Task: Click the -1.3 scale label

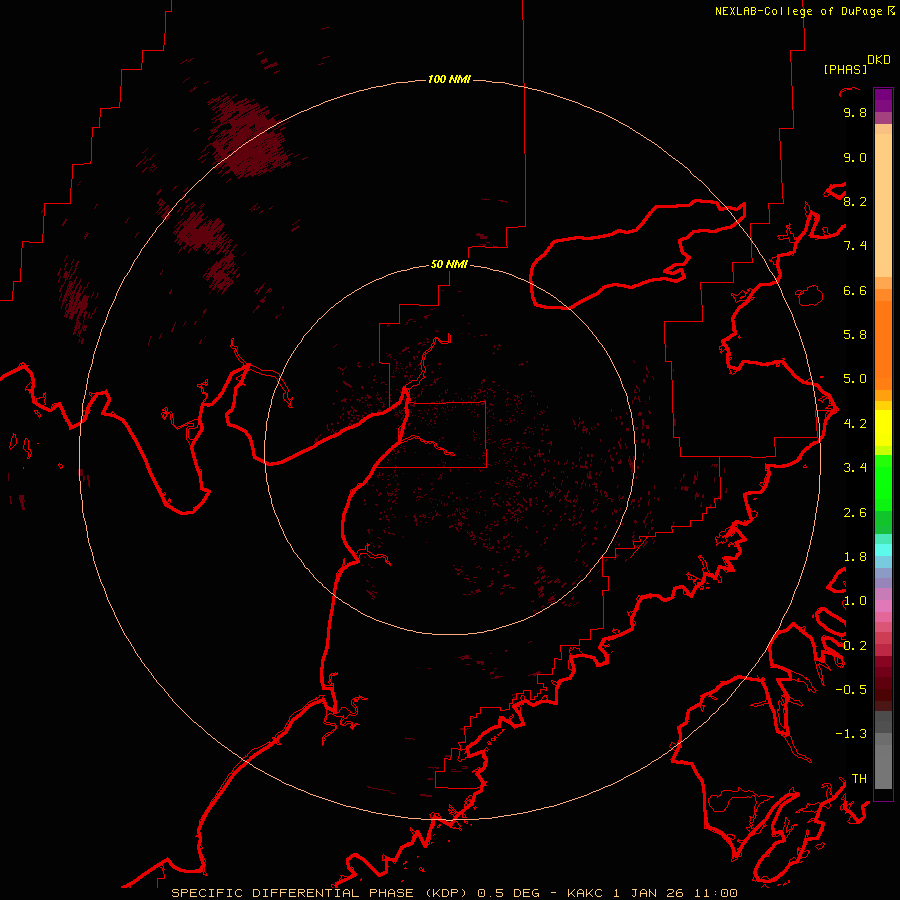Action: click(851, 734)
